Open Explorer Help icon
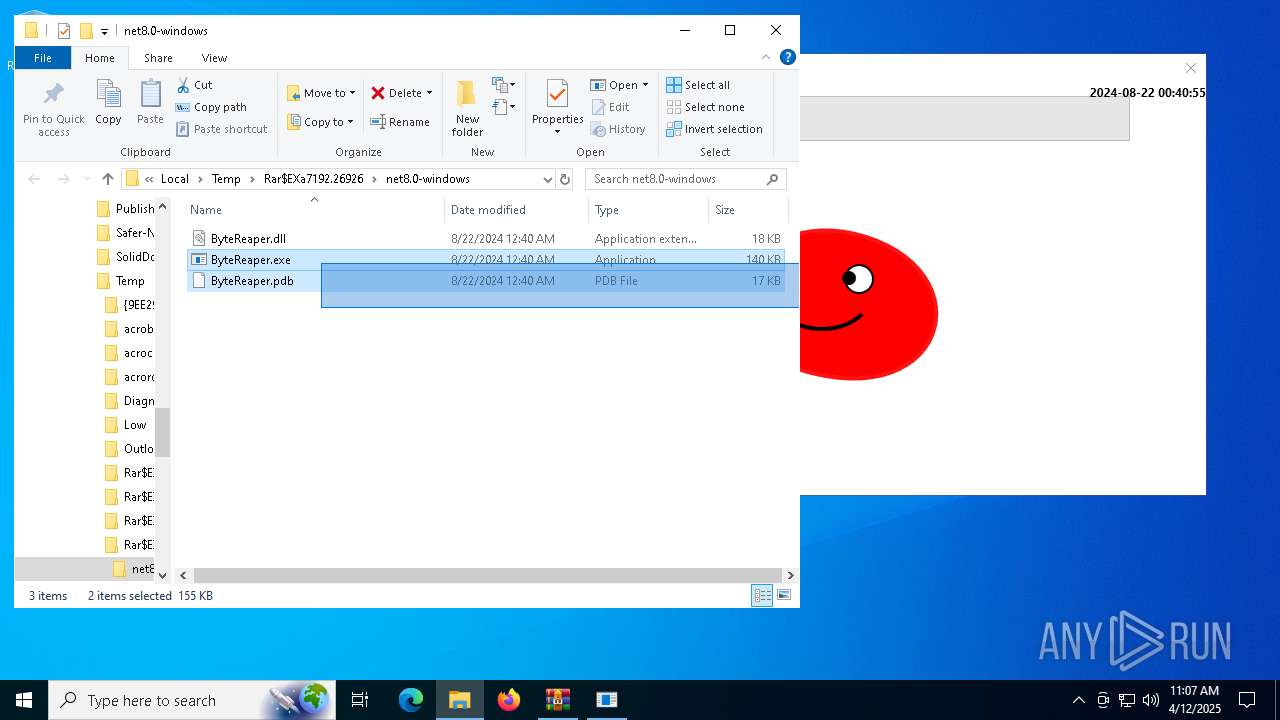Image resolution: width=1280 pixels, height=720 pixels. [x=787, y=57]
